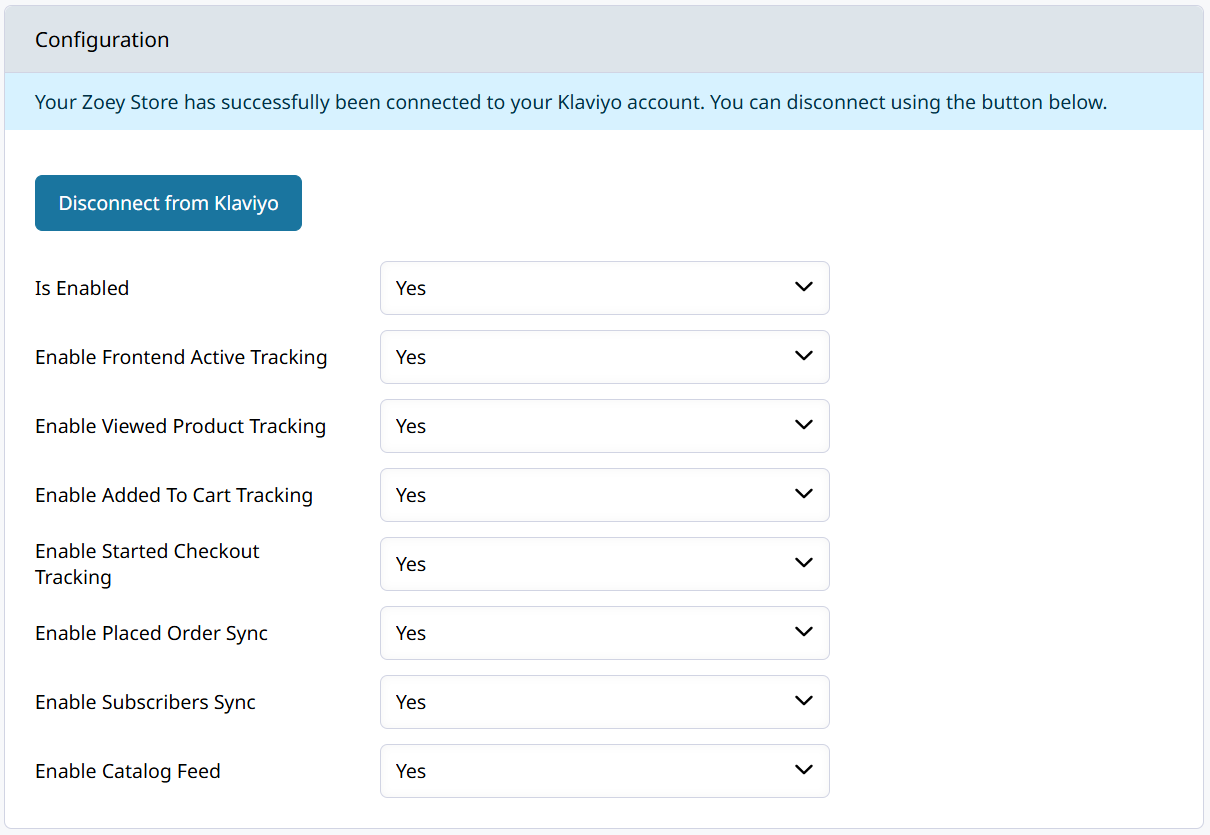Click the Disconnect from Klaviyo button

point(168,203)
